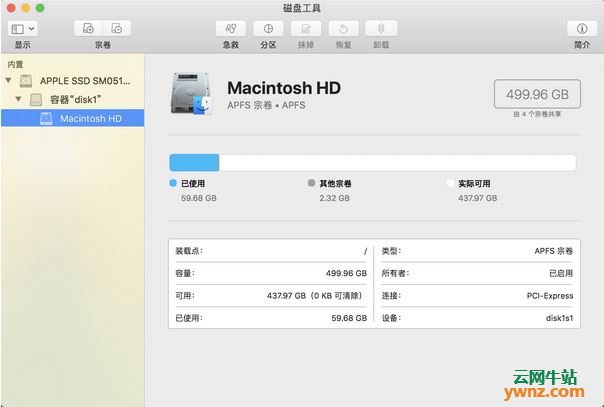Click the 磁盘工具 window title
The height and width of the screenshot is (407, 604).
pos(302,8)
